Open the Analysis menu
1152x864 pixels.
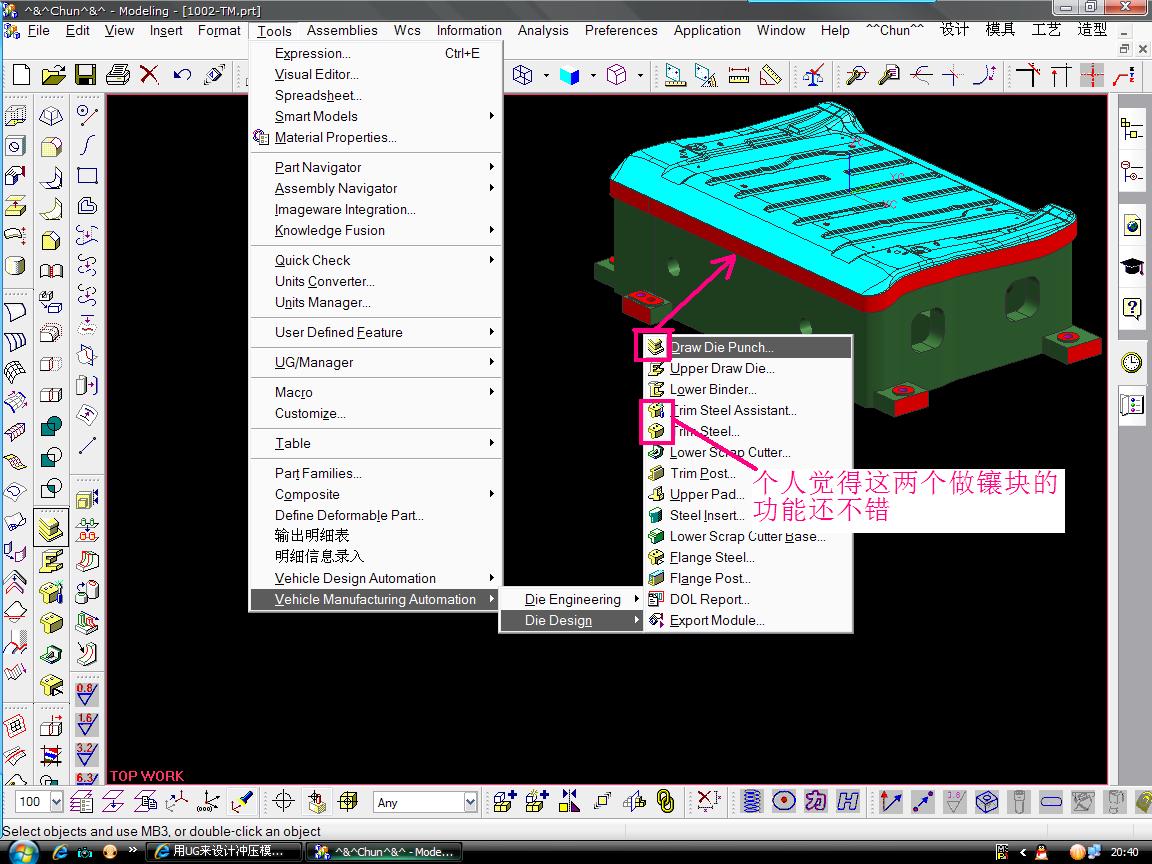coord(543,30)
